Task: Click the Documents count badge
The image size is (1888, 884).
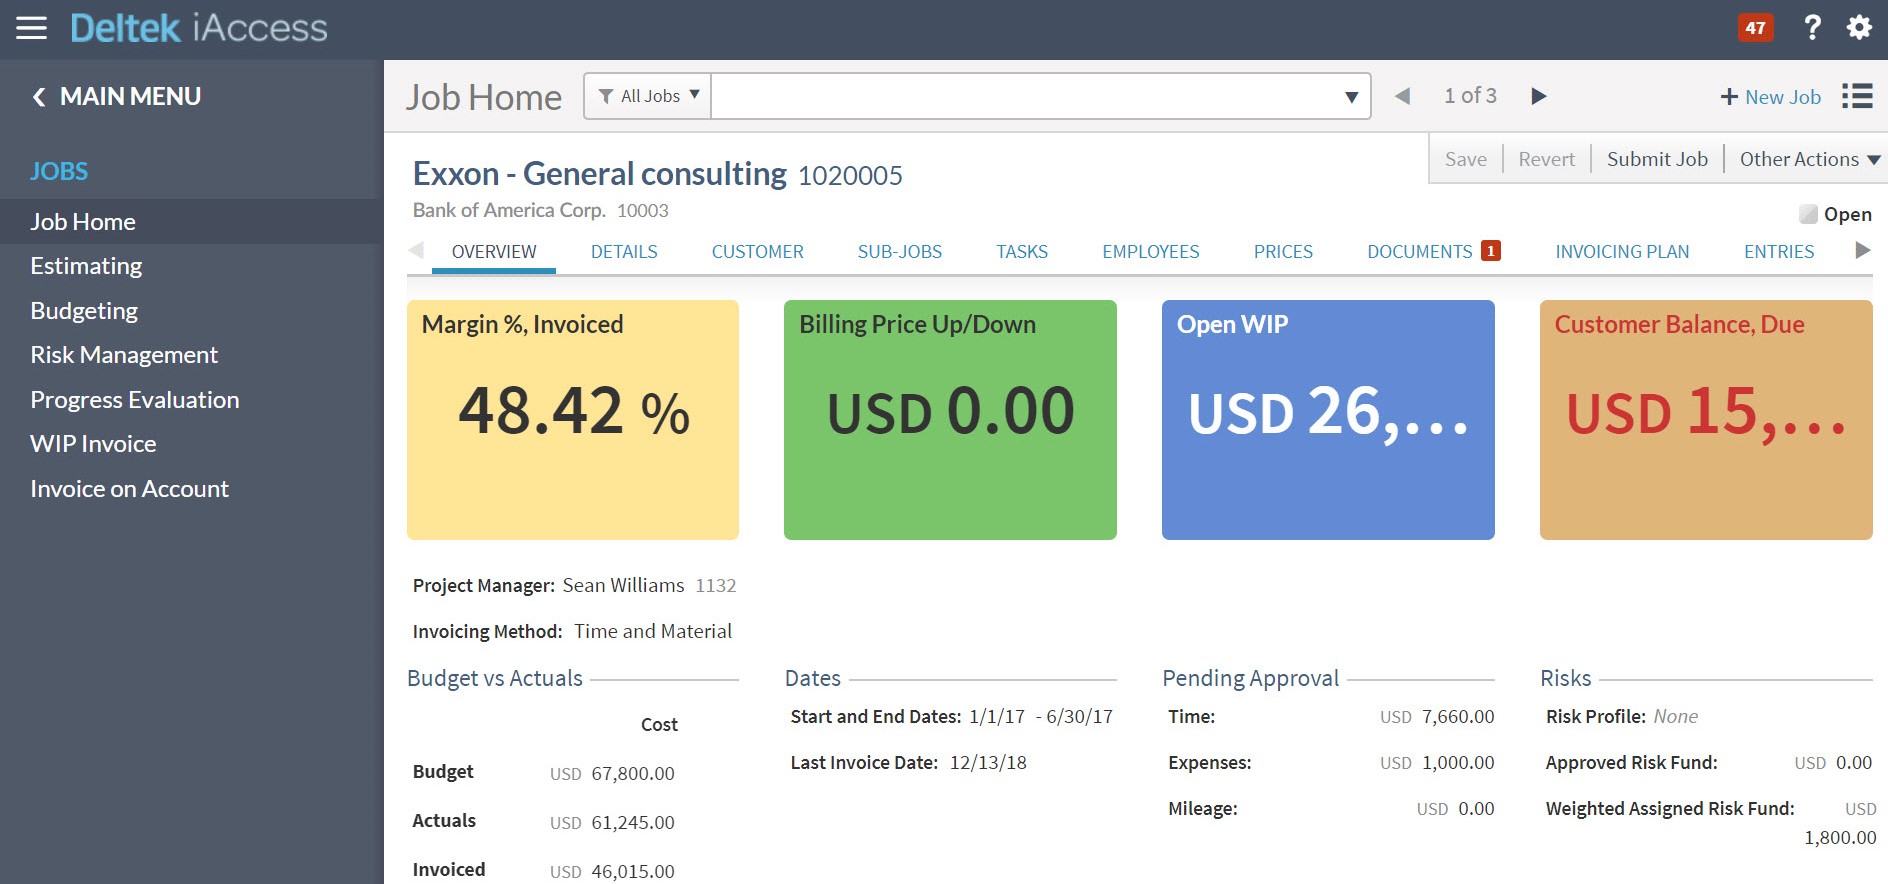Action: [1490, 251]
